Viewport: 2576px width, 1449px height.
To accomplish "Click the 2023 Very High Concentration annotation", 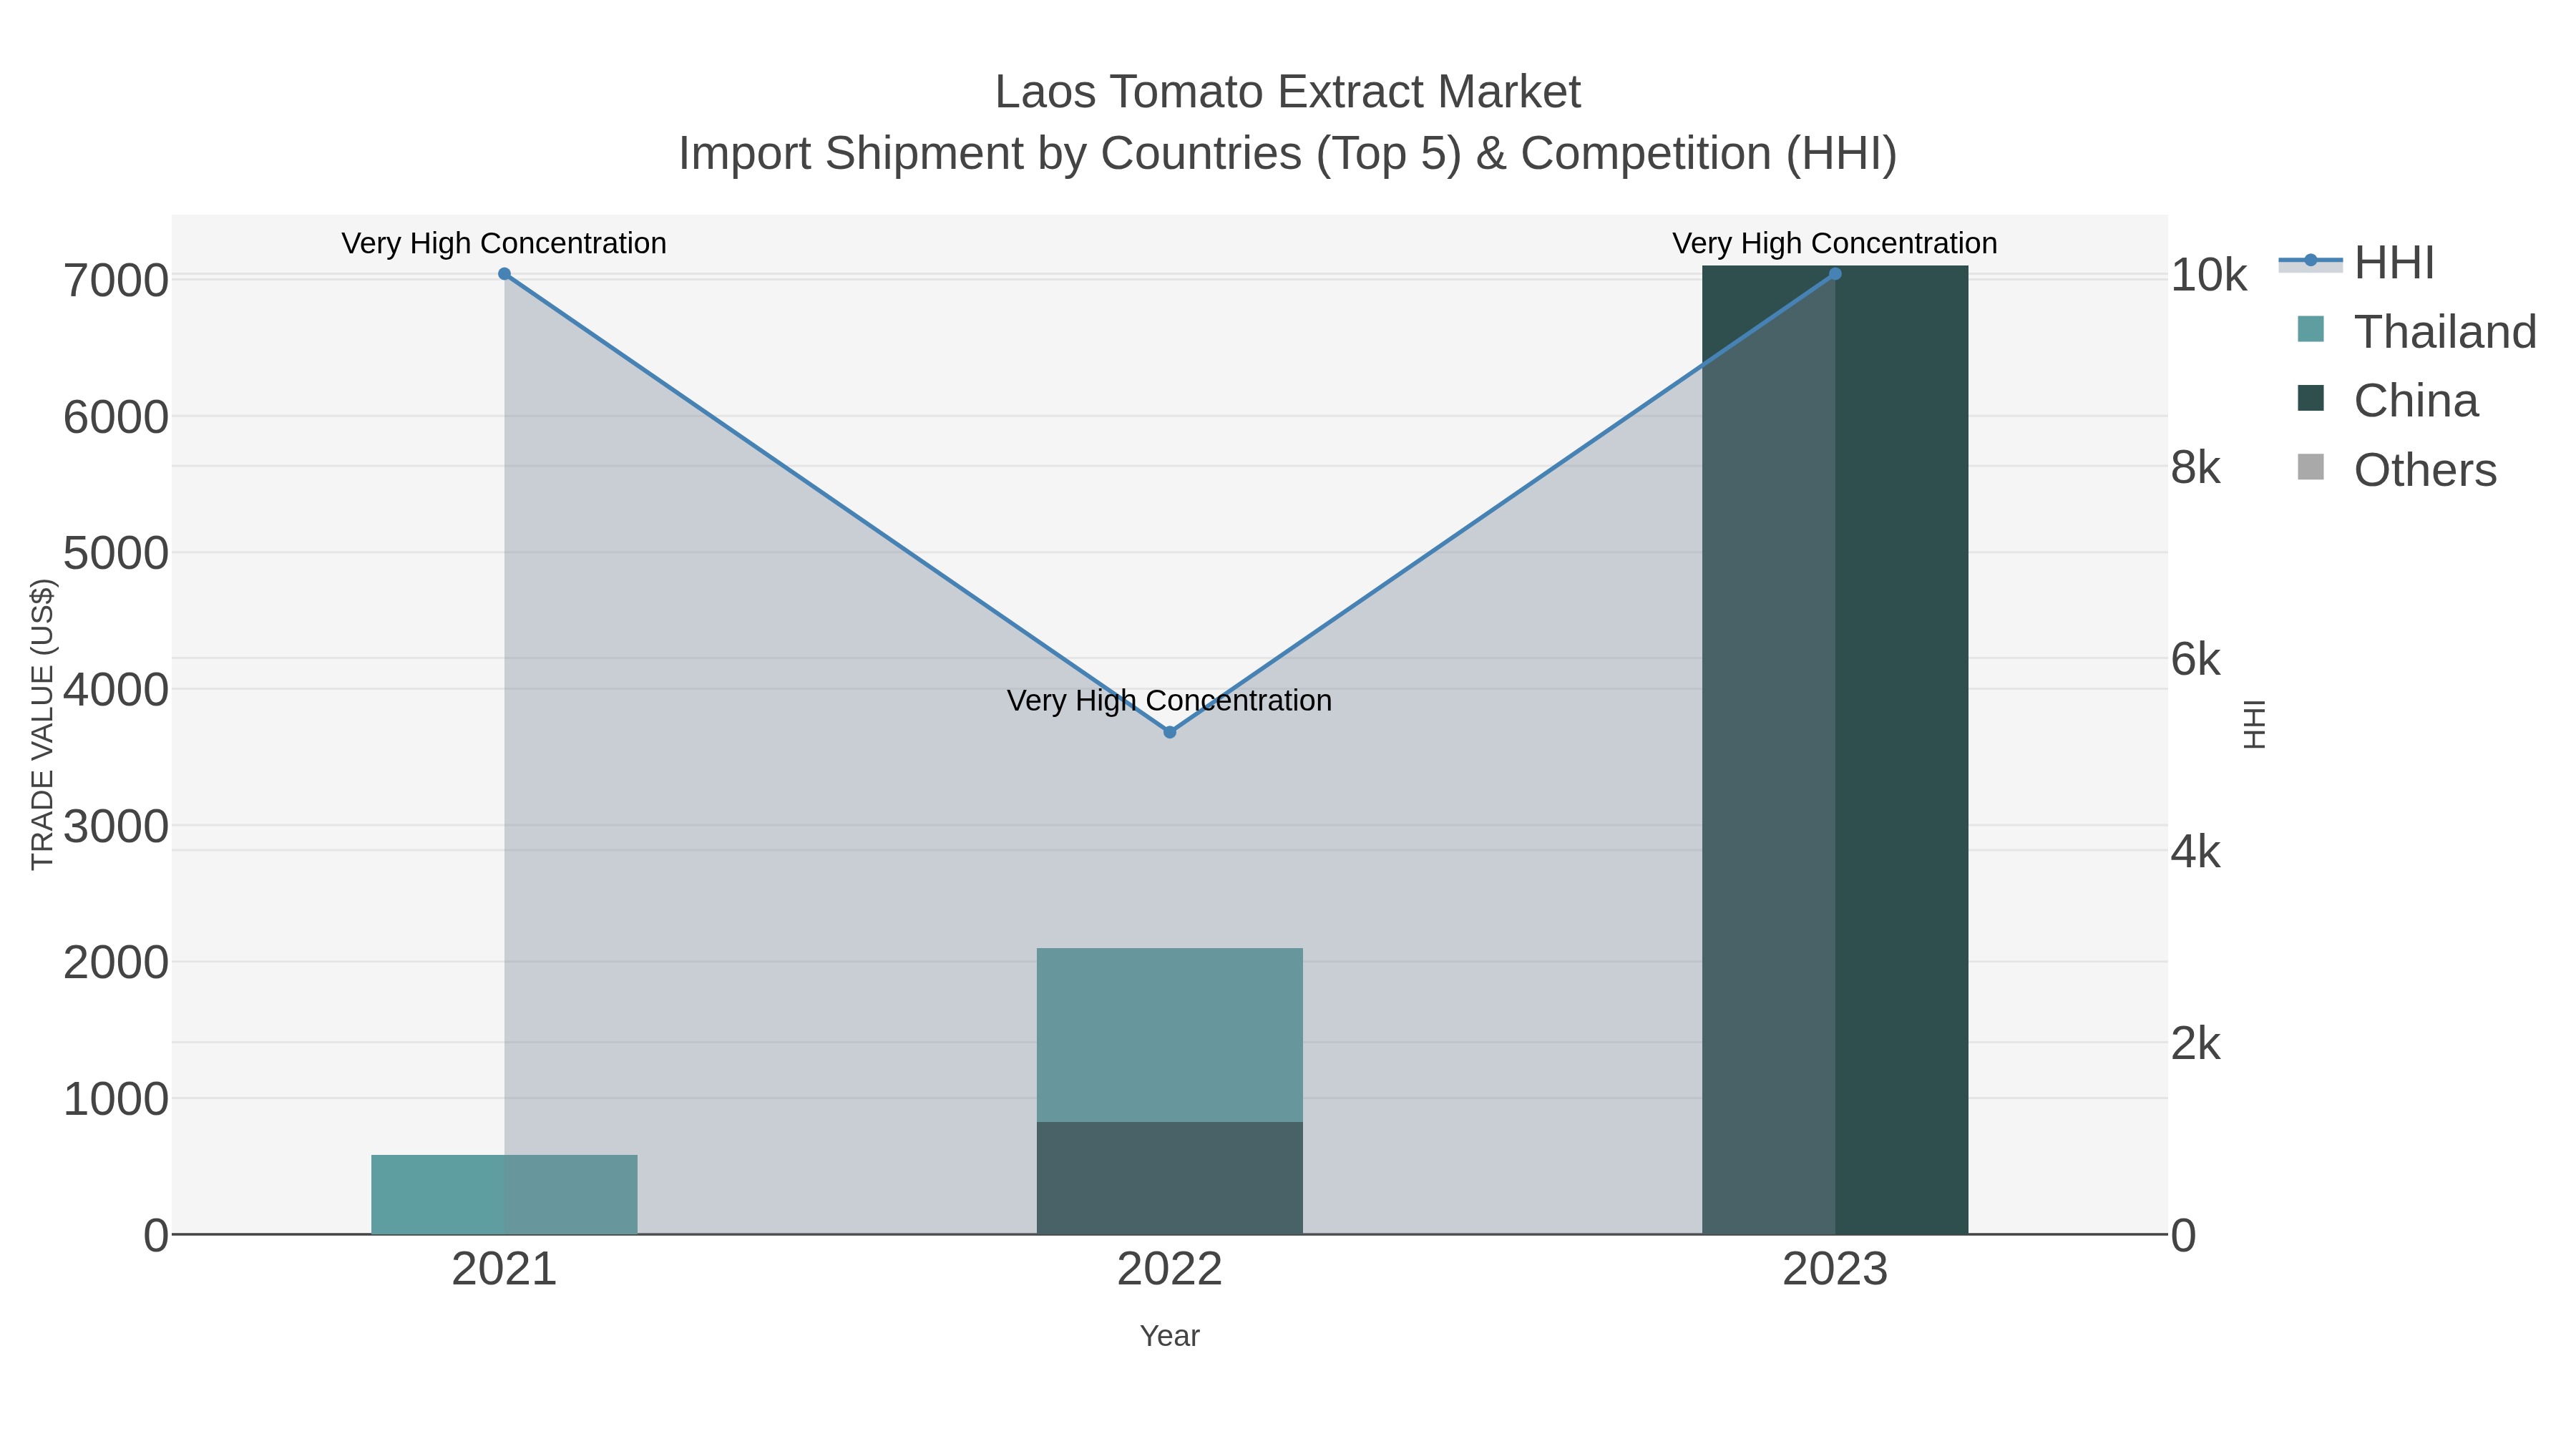I will coord(1835,243).
